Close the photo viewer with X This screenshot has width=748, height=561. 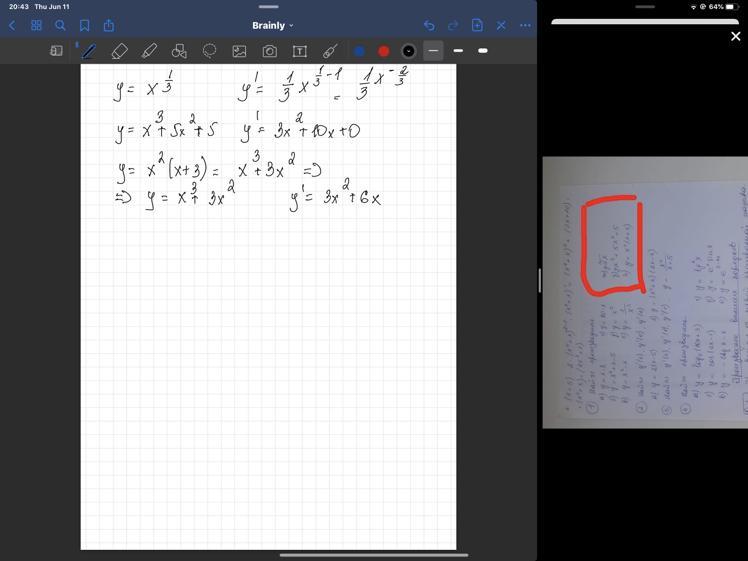(736, 36)
